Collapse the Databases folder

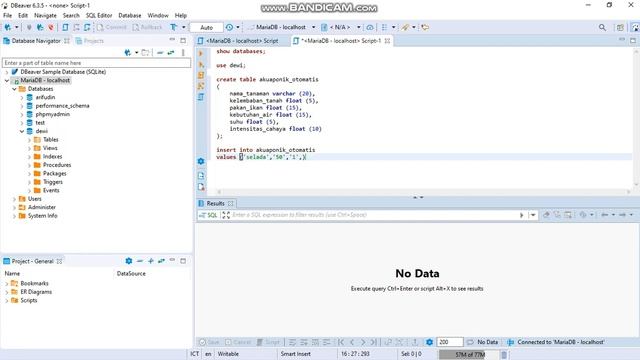[15, 89]
